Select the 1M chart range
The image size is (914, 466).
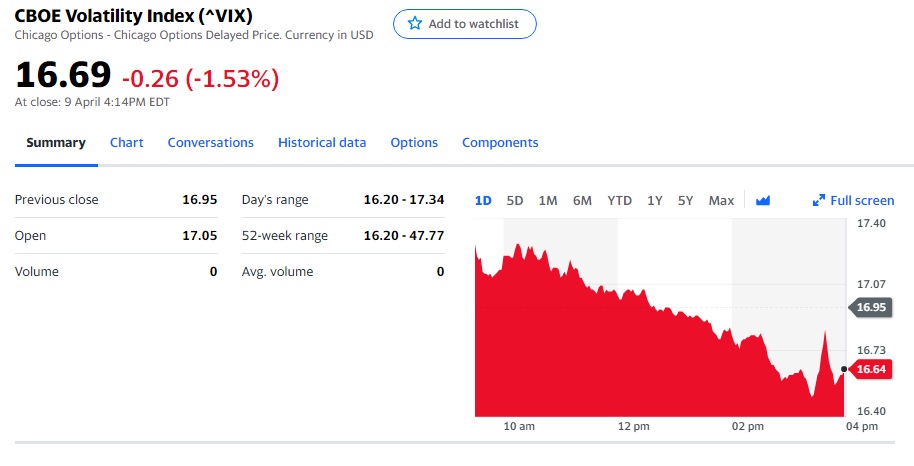548,201
